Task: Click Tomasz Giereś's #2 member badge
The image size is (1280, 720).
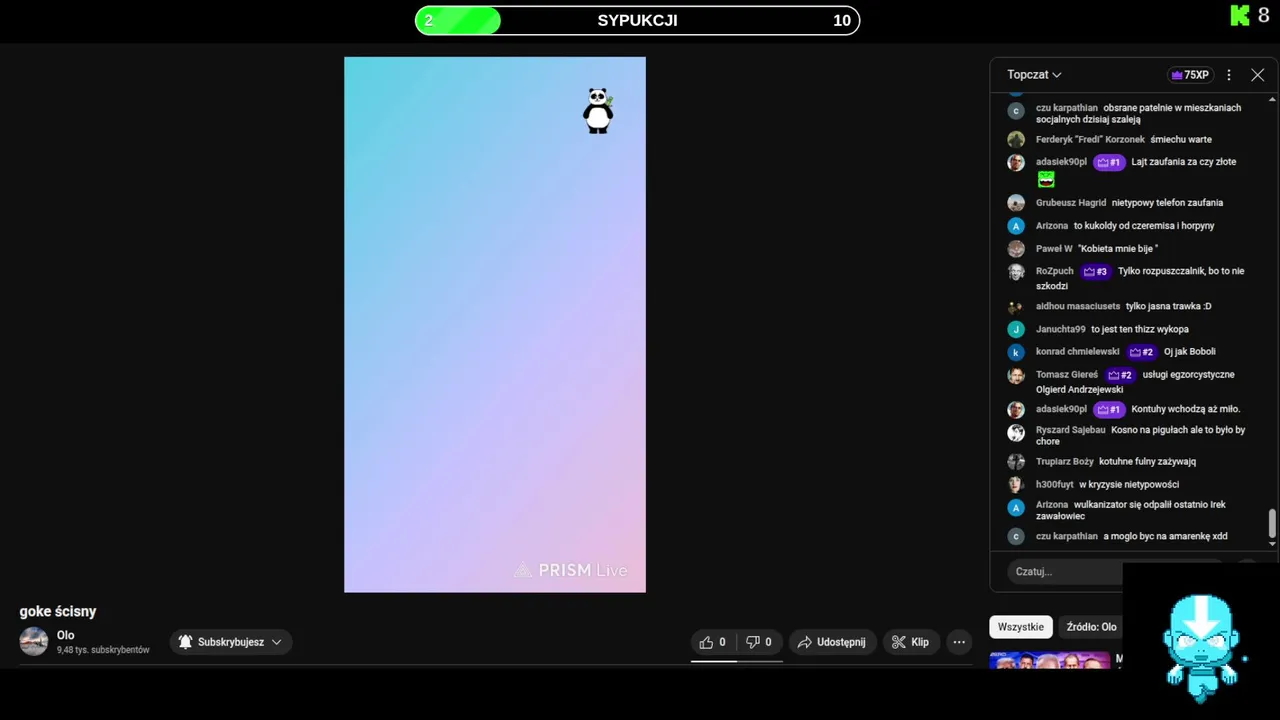Action: coord(1121,375)
